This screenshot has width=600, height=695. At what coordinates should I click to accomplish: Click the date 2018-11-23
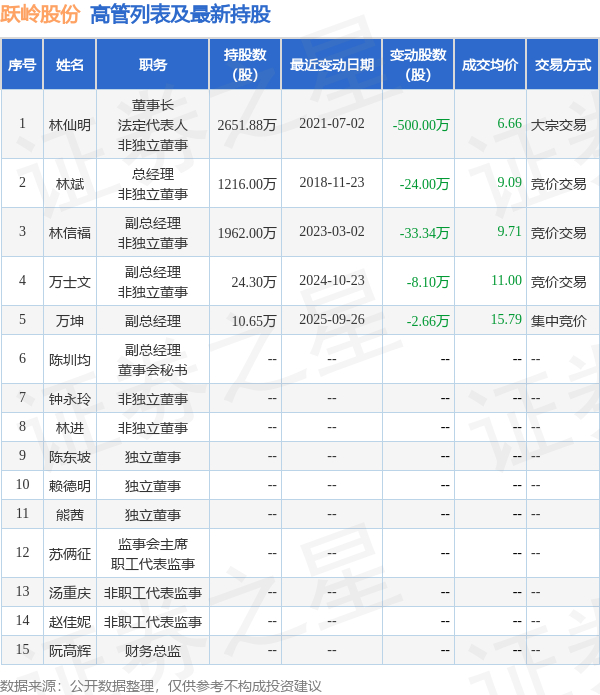pyautogui.click(x=331, y=182)
